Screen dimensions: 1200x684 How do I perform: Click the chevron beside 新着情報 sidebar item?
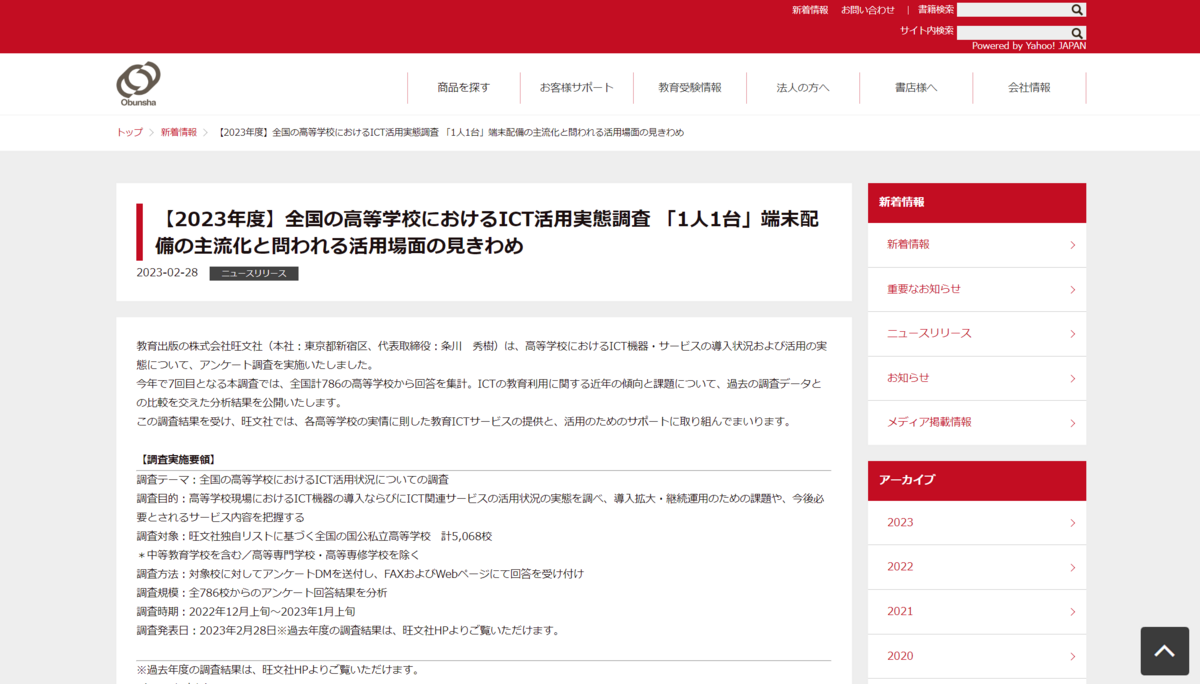coord(1073,245)
